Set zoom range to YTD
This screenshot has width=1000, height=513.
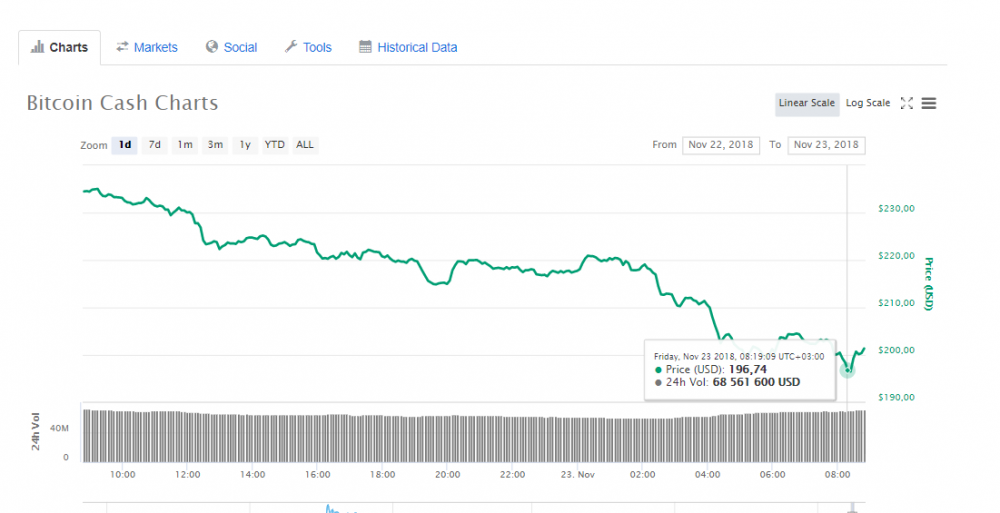tap(275, 145)
